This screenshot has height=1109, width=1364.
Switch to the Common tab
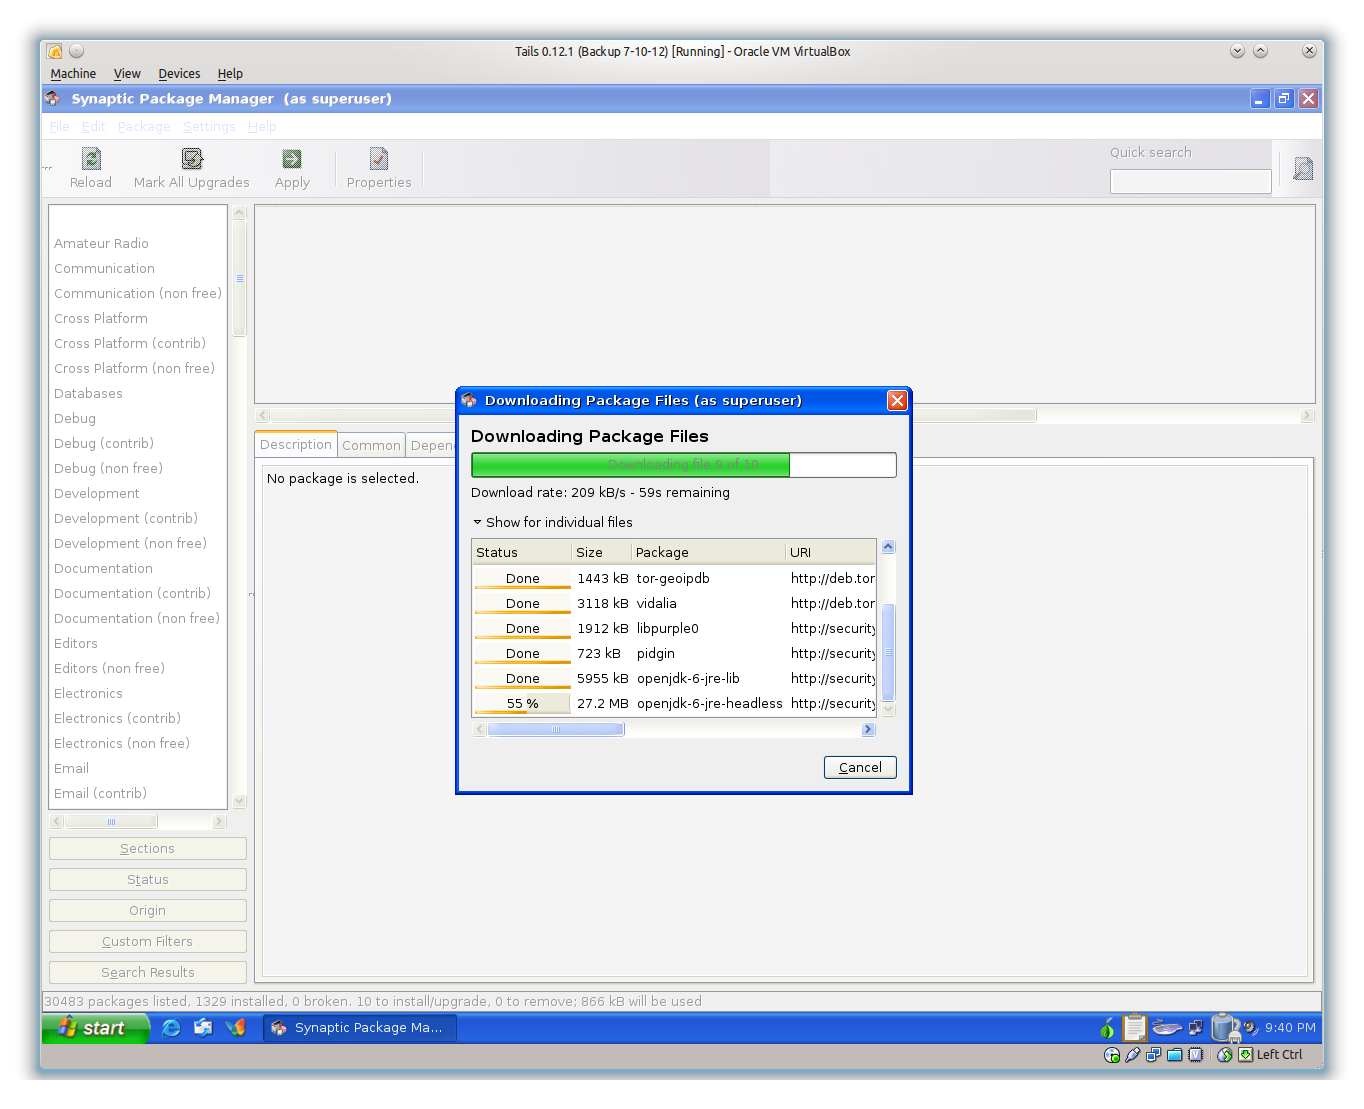(371, 446)
